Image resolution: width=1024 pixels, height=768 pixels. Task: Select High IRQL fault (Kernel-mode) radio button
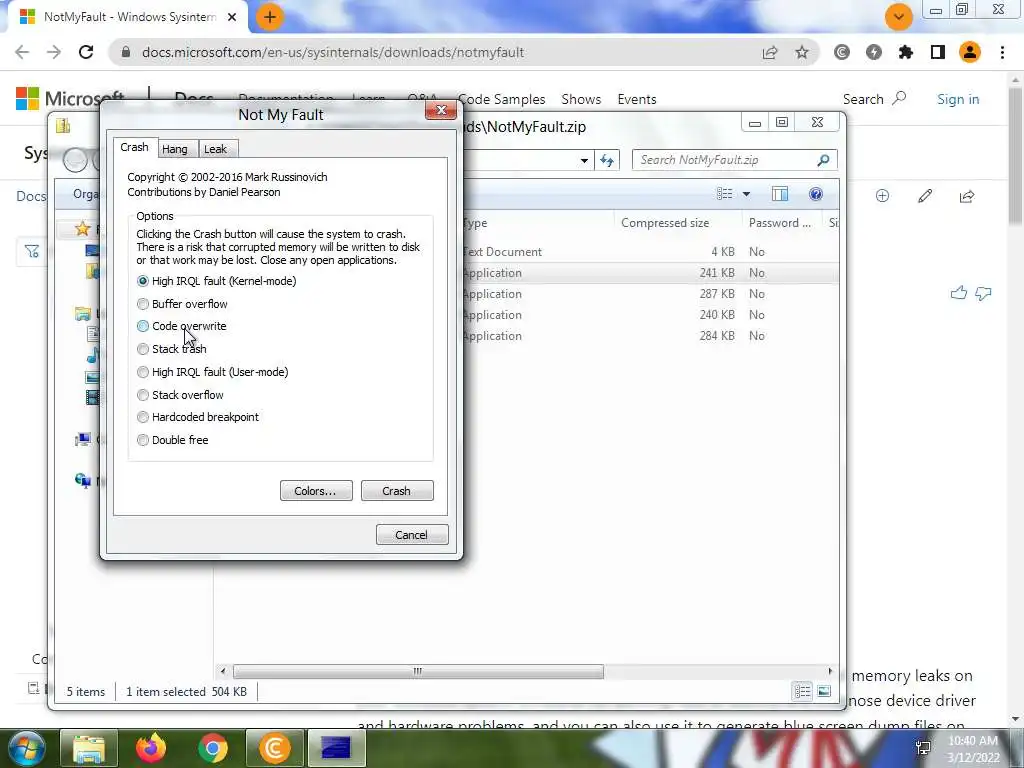[x=216, y=281]
